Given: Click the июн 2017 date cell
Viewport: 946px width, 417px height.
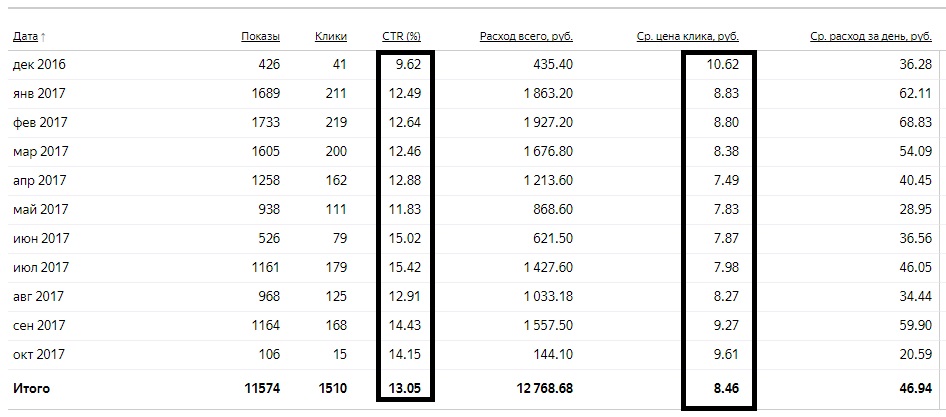Looking at the screenshot, I should tap(41, 238).
